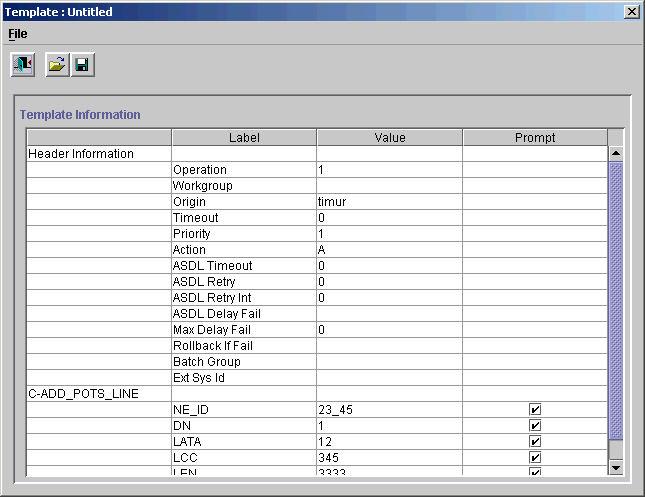The image size is (645, 497).
Task: Save the template with the floppy disk icon
Action: [x=83, y=65]
